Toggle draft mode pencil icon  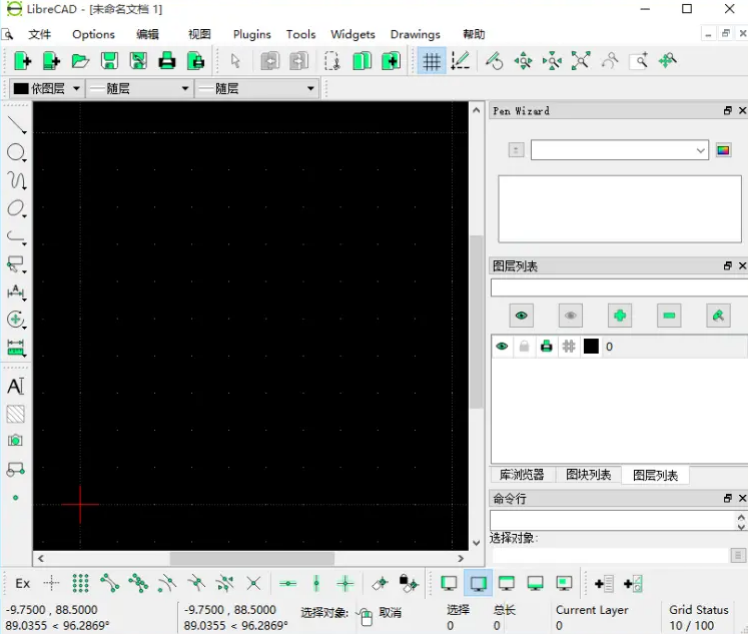coord(460,61)
